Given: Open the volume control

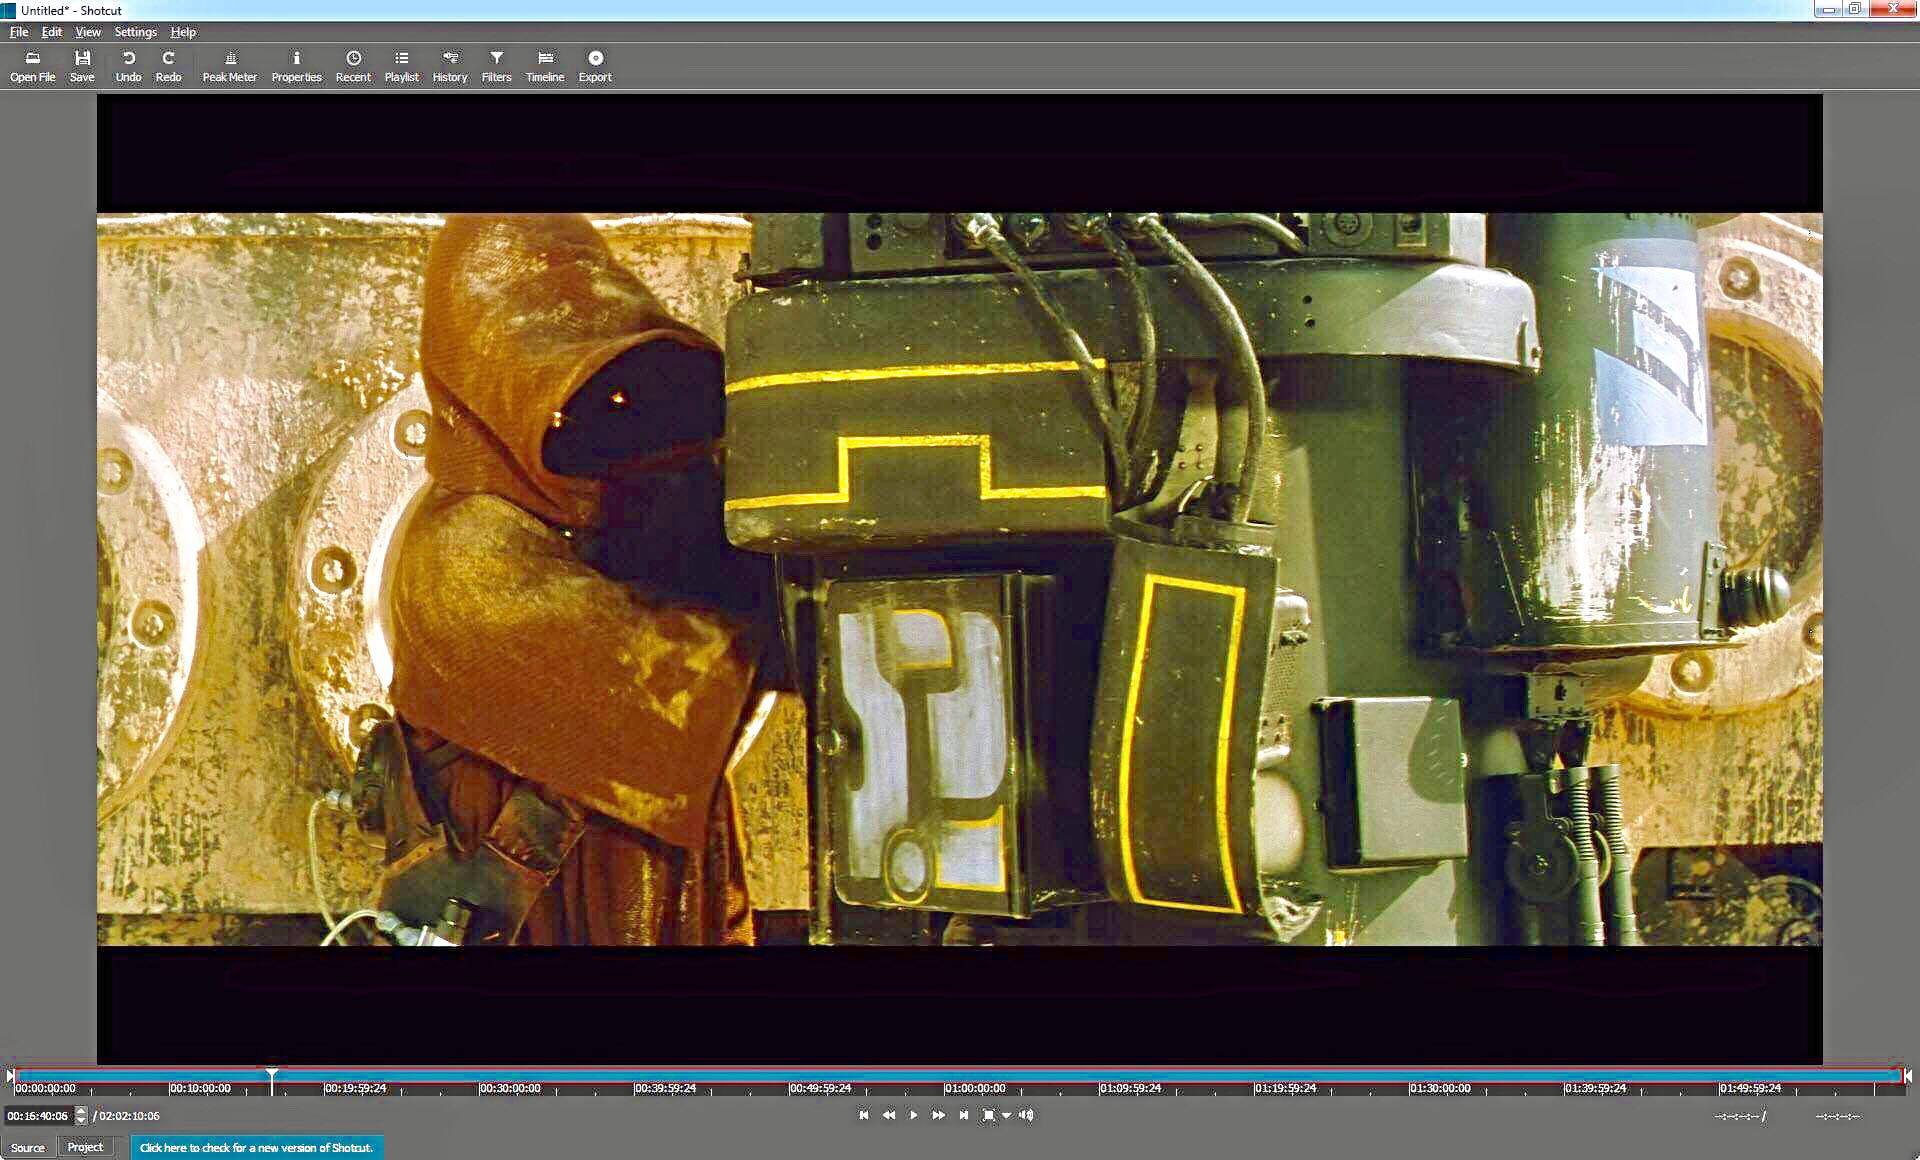Looking at the screenshot, I should click(x=1026, y=1115).
